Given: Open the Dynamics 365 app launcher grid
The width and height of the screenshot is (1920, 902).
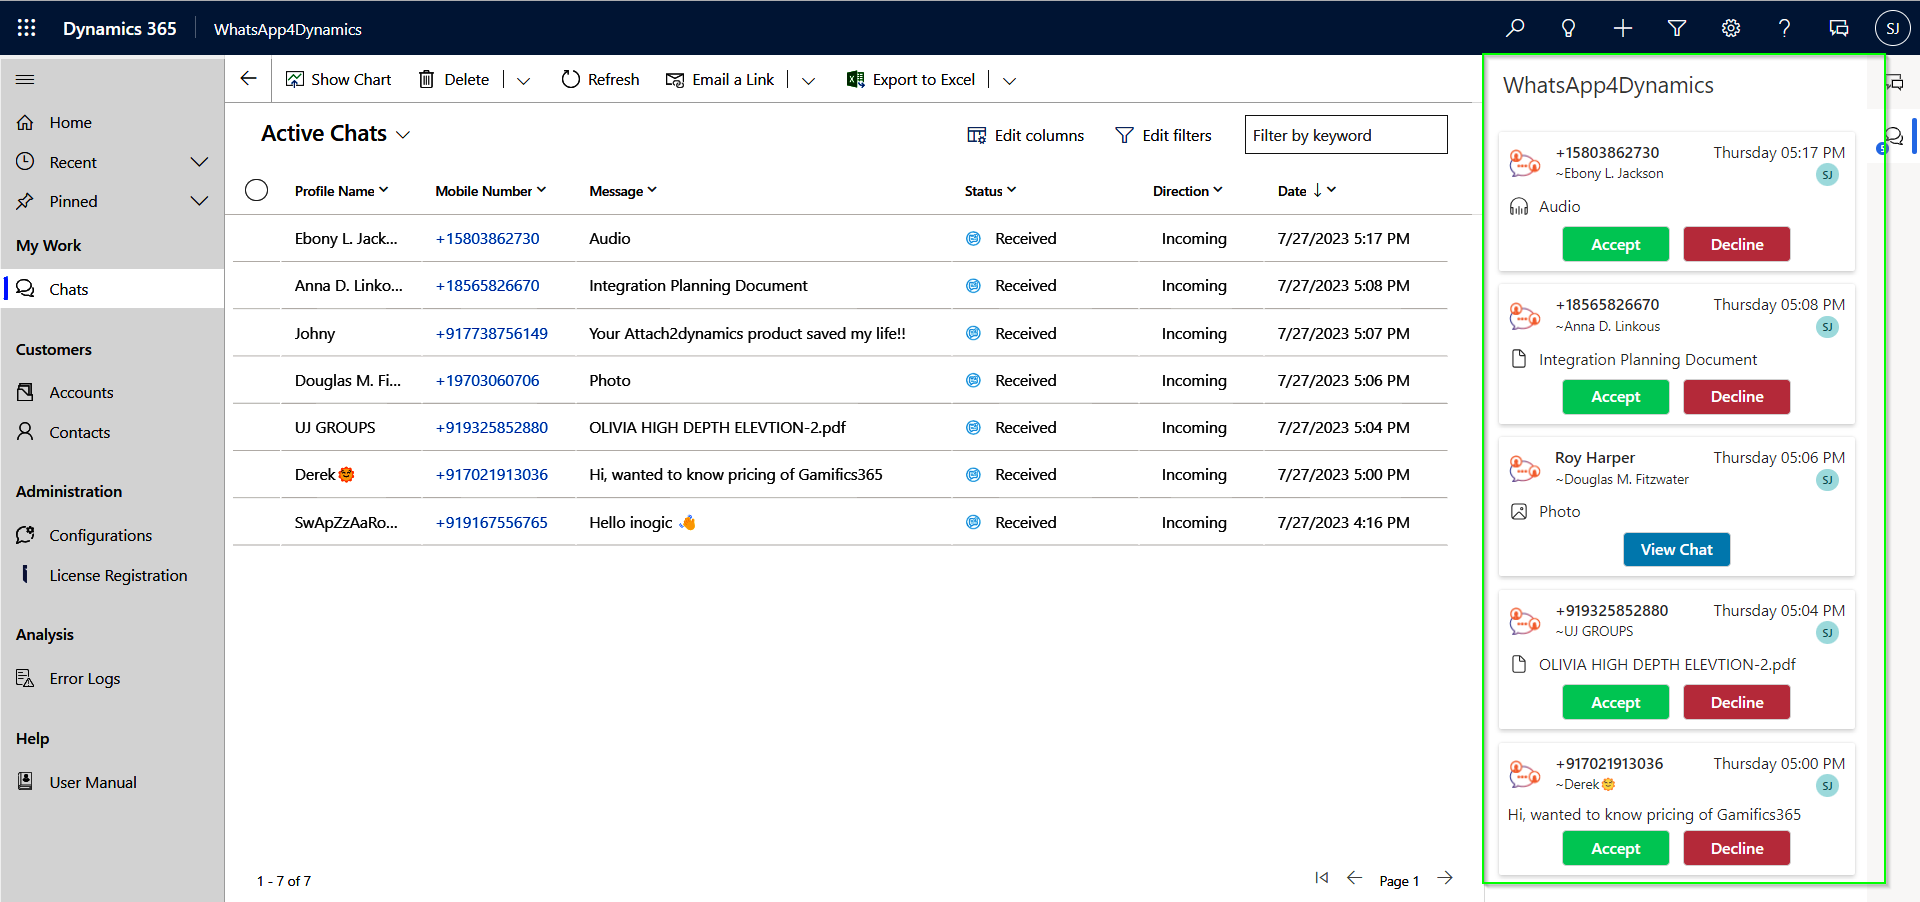Looking at the screenshot, I should click(x=27, y=28).
